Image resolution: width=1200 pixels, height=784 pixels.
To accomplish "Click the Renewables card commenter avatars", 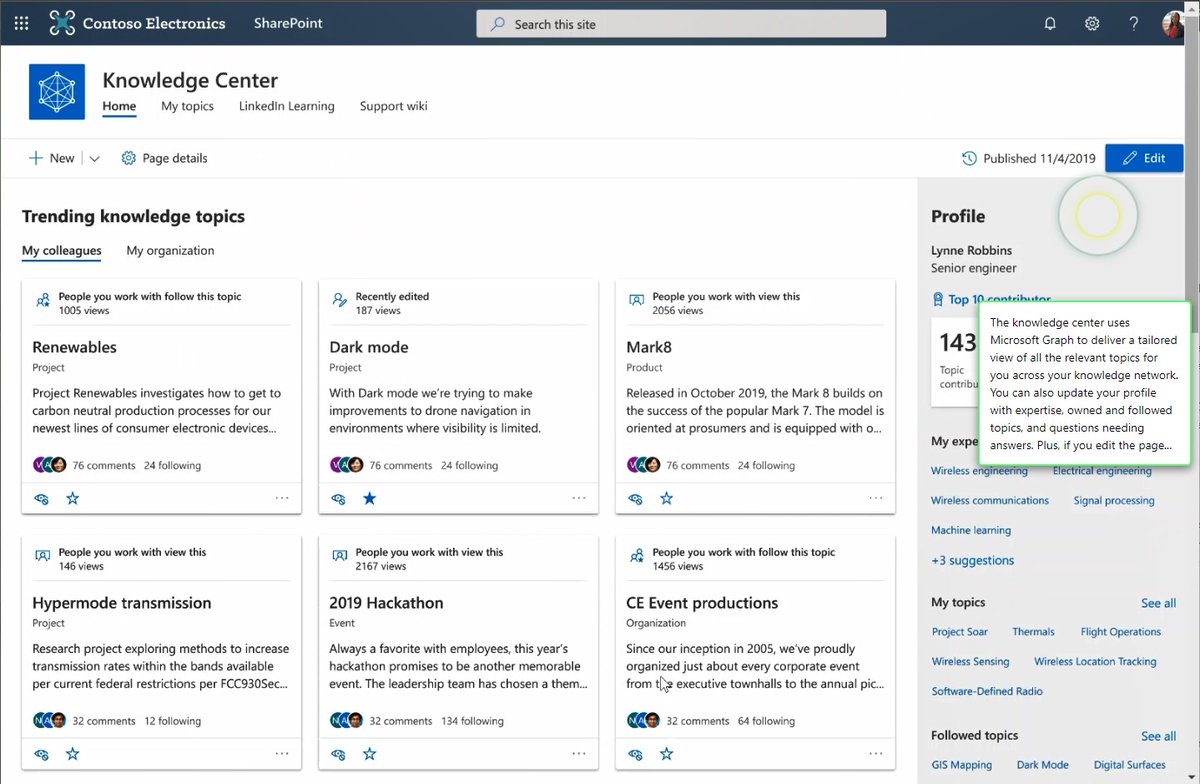I will pos(50,465).
